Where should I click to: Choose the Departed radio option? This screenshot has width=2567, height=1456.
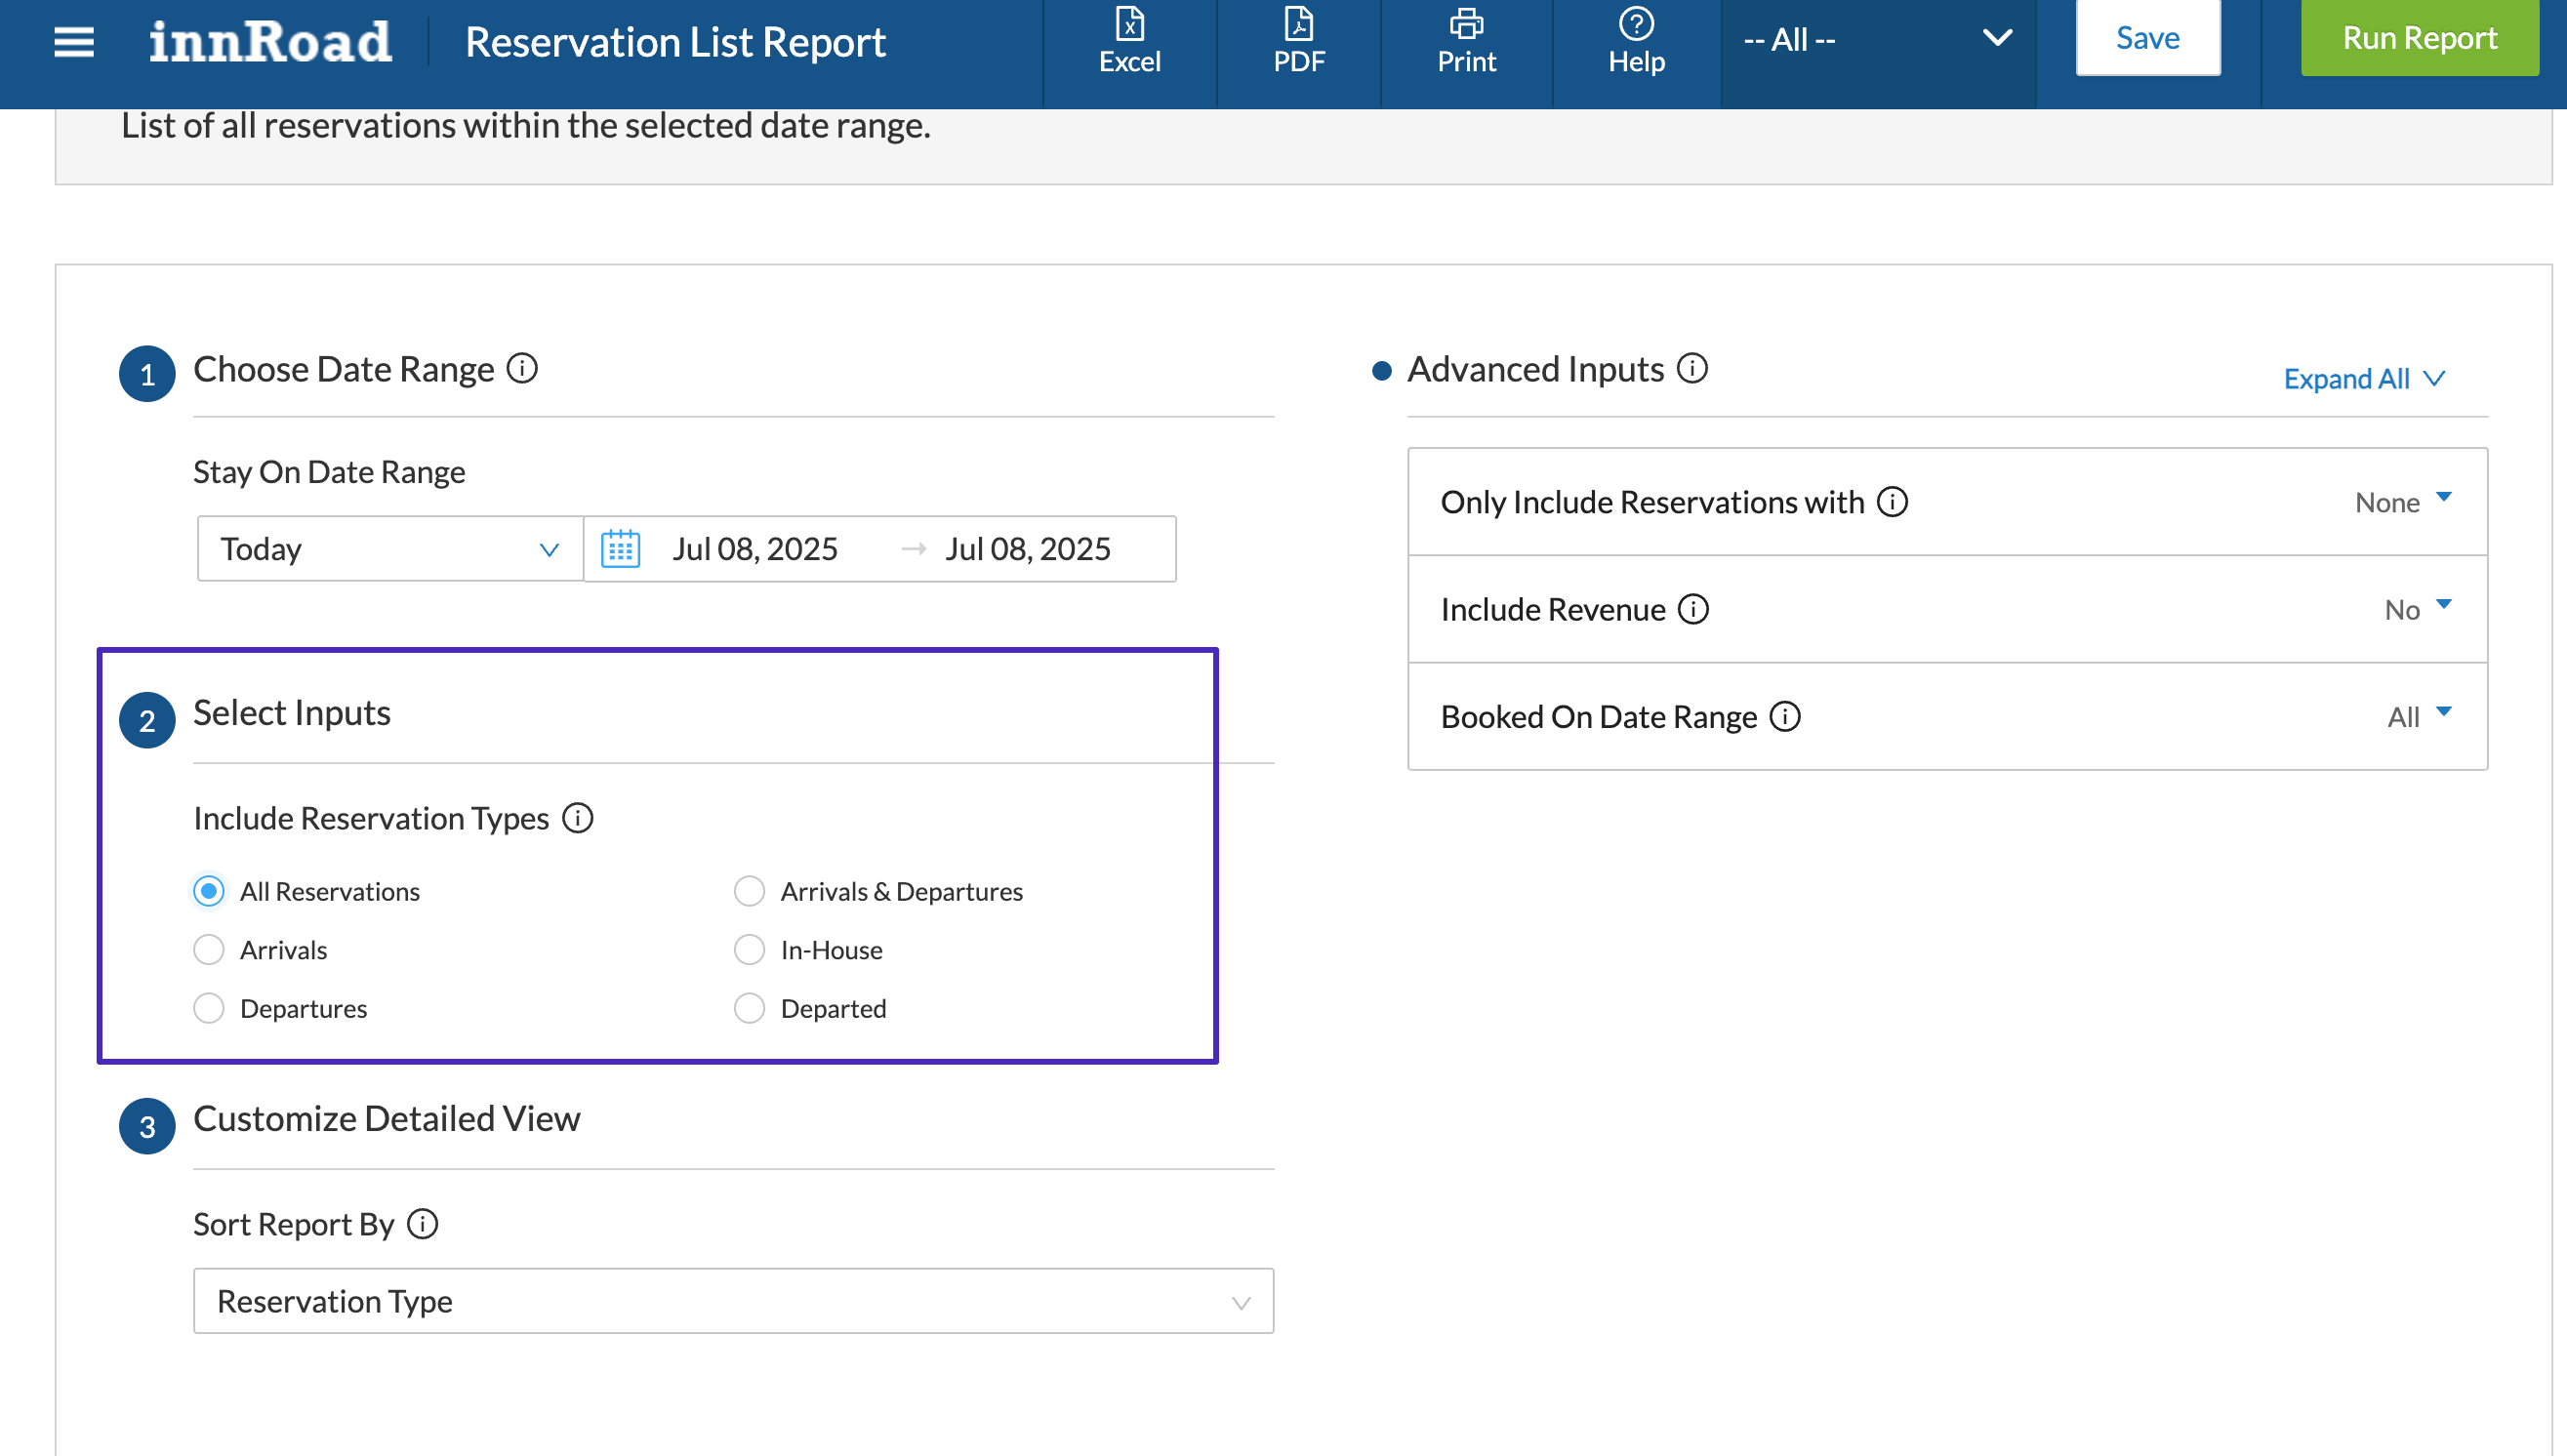coord(749,1008)
